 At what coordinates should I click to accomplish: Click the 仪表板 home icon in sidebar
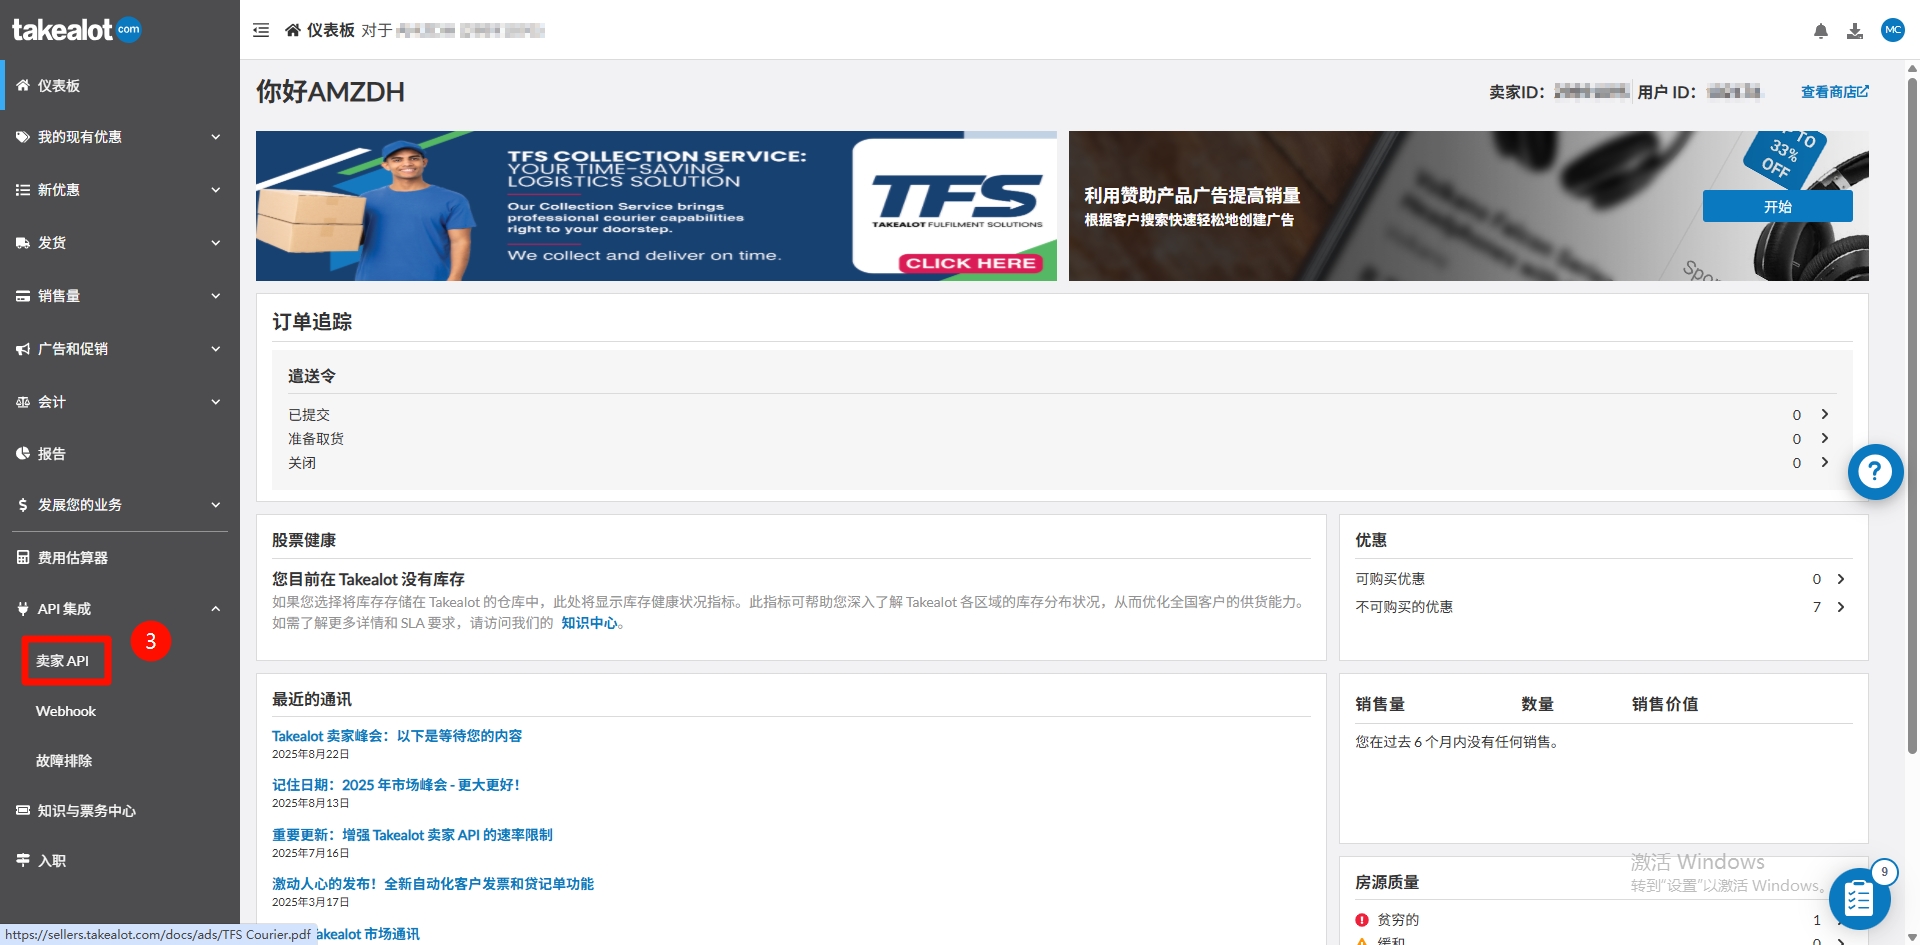coord(23,85)
